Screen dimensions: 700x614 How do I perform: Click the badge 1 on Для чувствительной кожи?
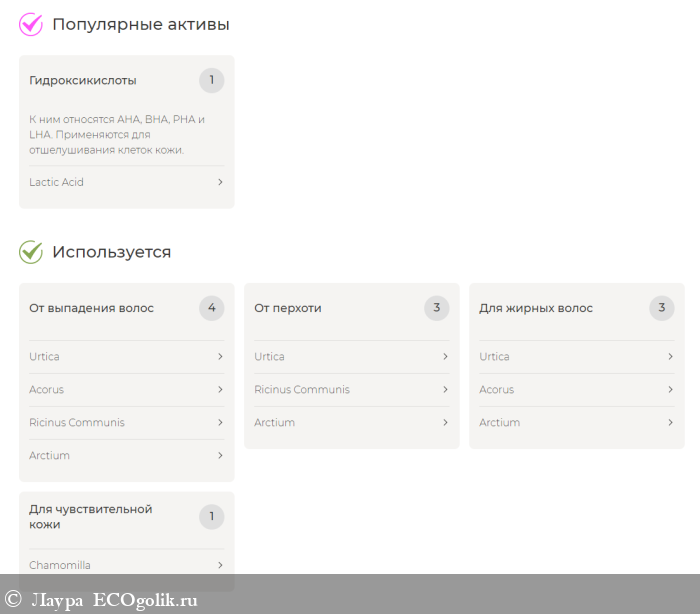[x=211, y=516]
